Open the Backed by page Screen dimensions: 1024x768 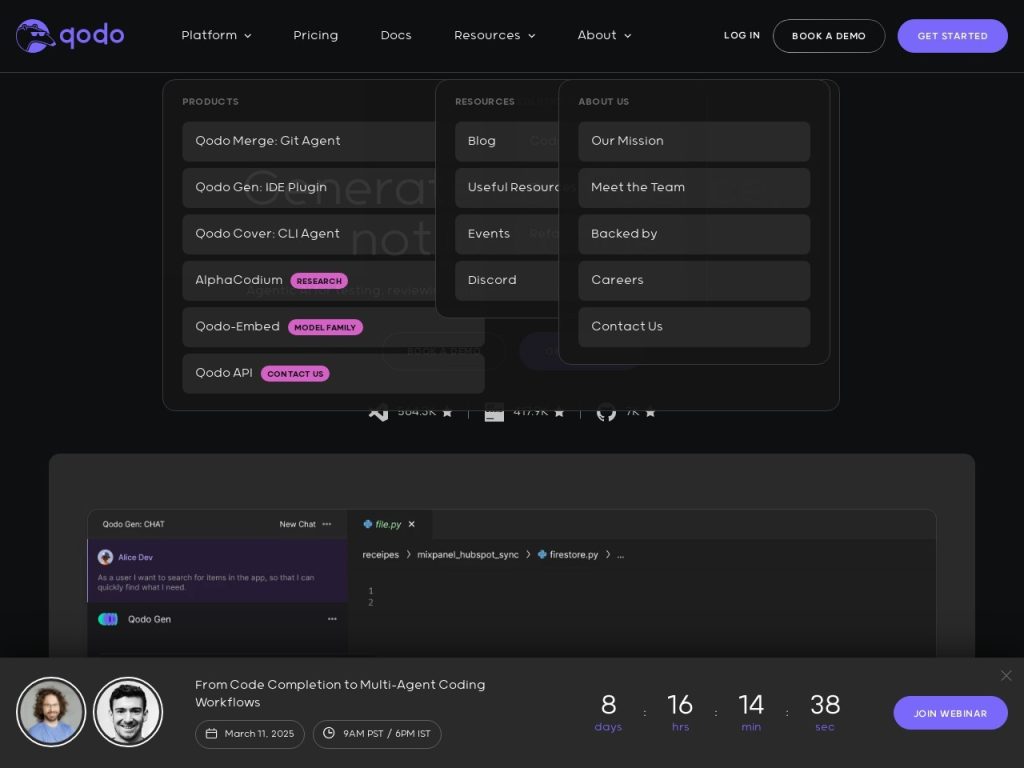pos(694,234)
